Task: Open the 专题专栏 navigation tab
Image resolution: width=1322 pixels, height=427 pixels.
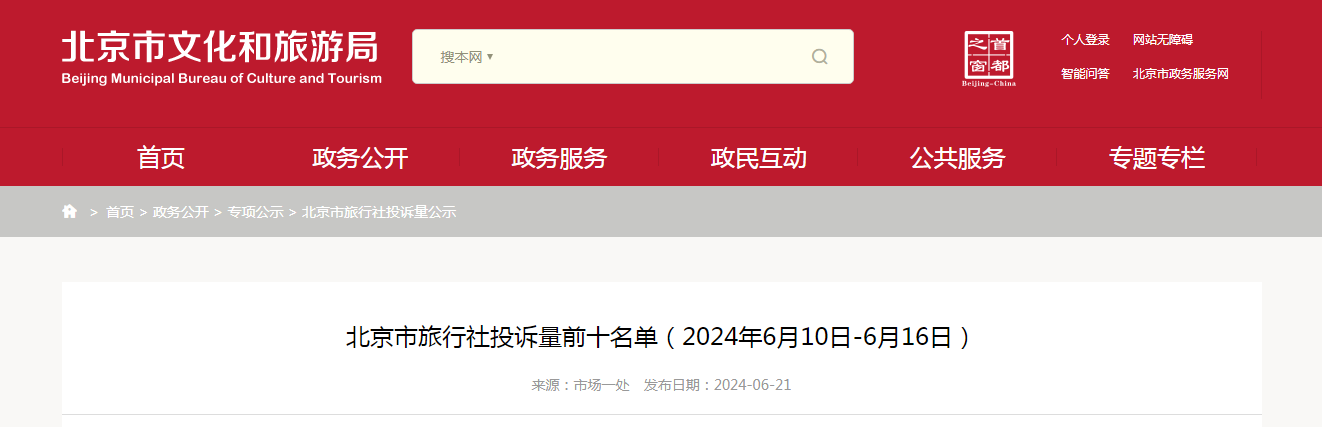Action: click(x=1156, y=158)
